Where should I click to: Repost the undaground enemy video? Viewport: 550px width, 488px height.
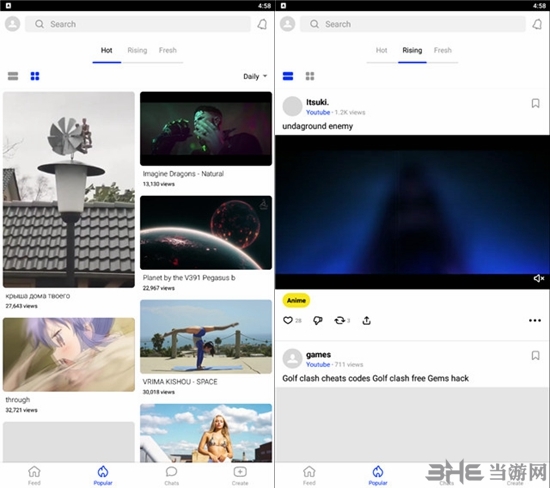pos(339,320)
